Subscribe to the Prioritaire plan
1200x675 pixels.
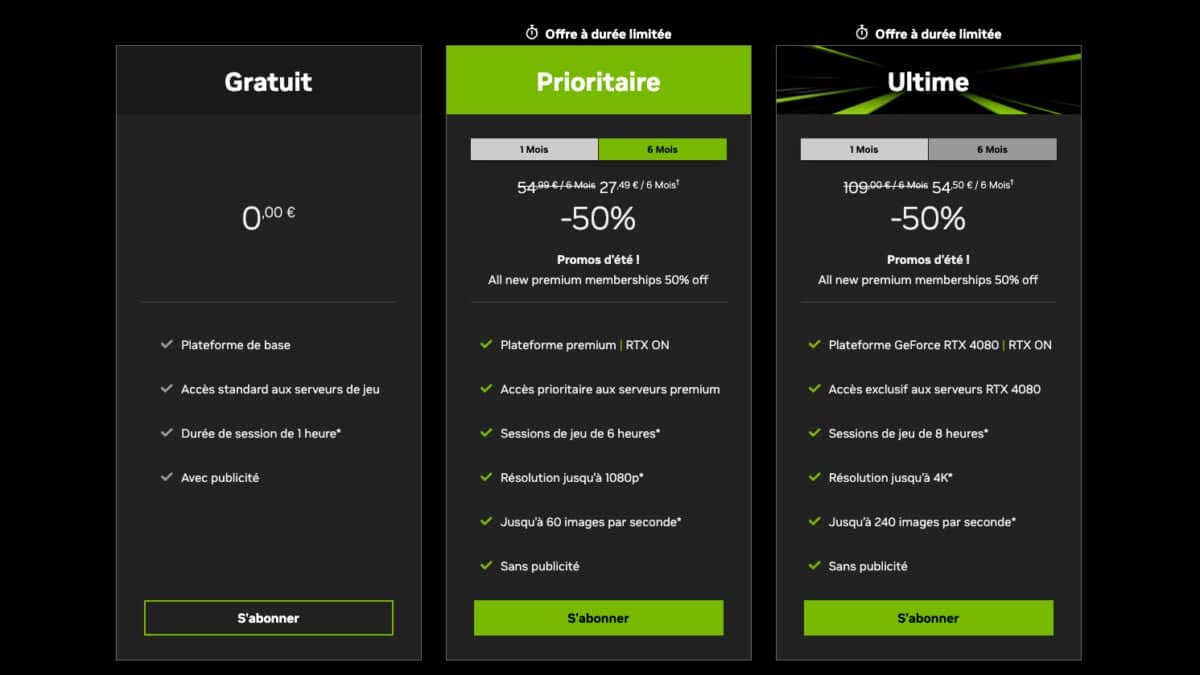click(x=598, y=618)
